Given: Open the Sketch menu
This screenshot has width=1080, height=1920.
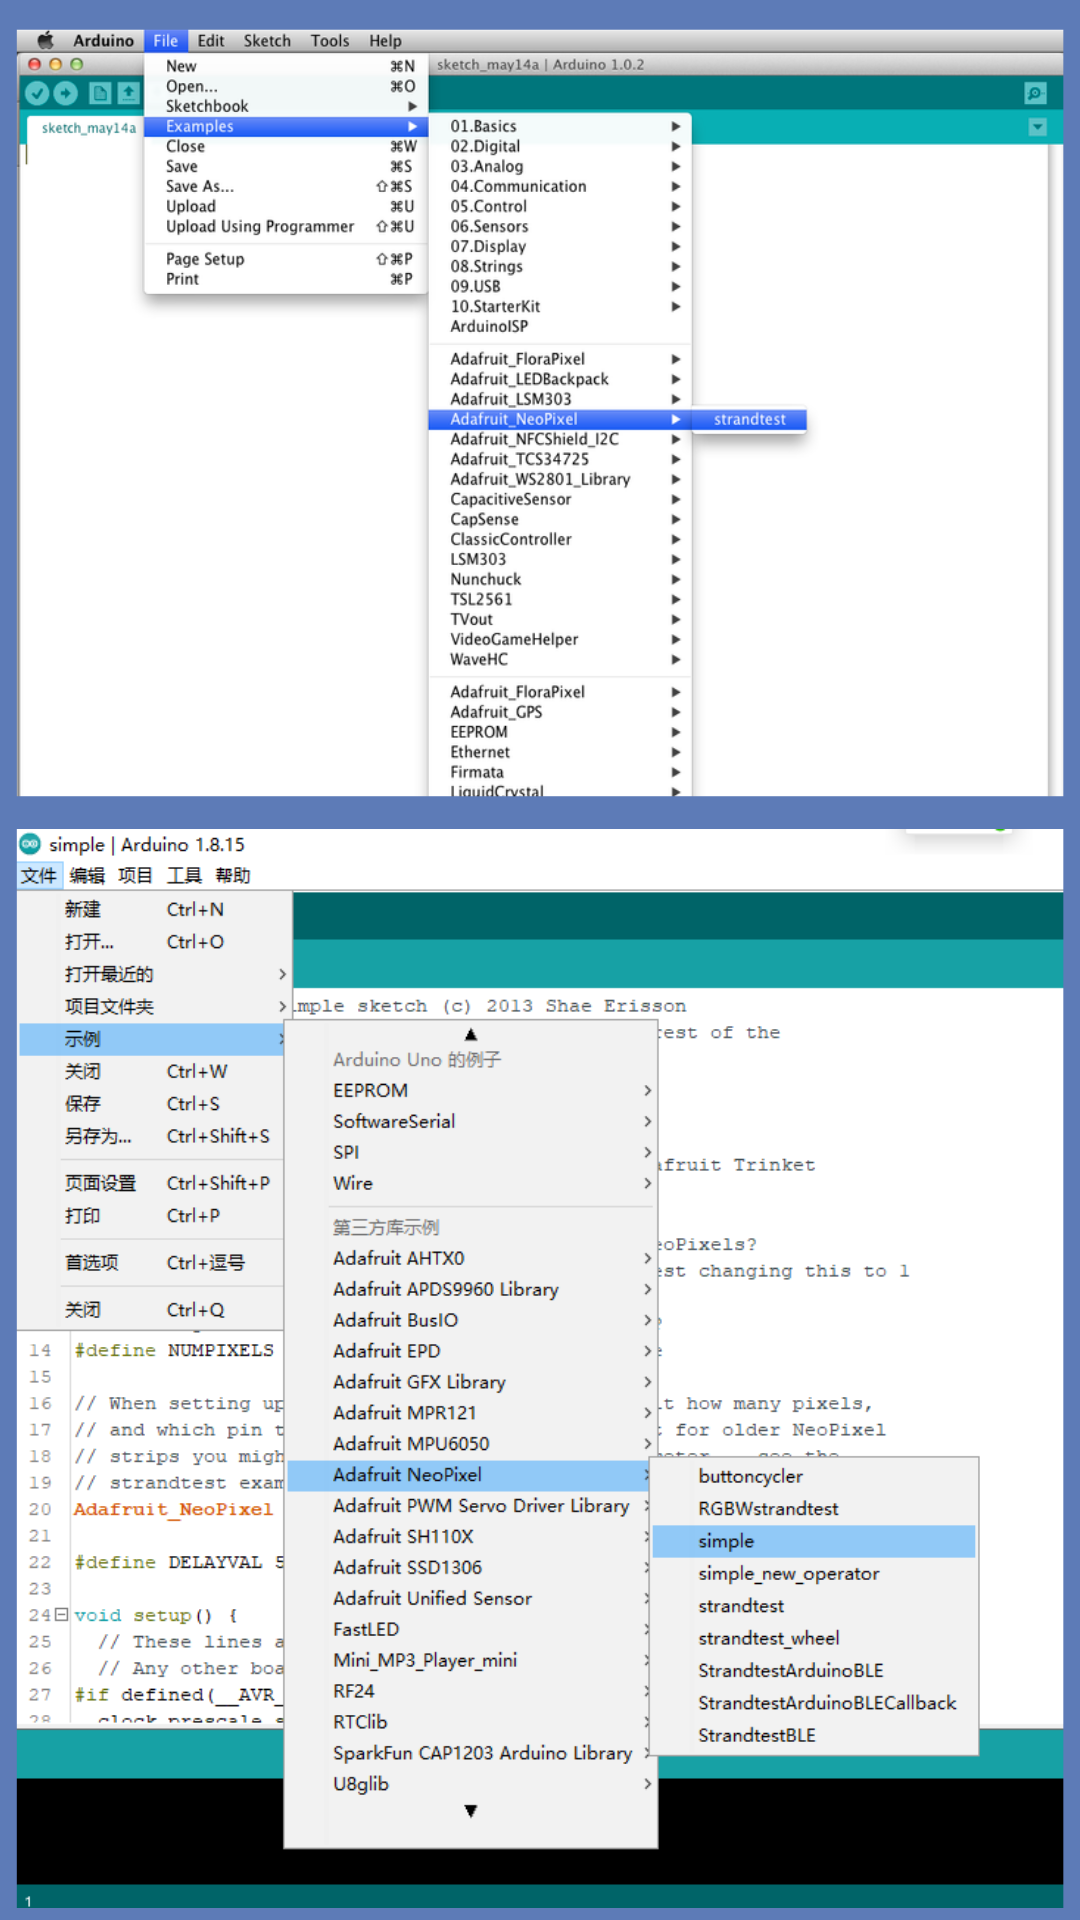Looking at the screenshot, I should [267, 40].
